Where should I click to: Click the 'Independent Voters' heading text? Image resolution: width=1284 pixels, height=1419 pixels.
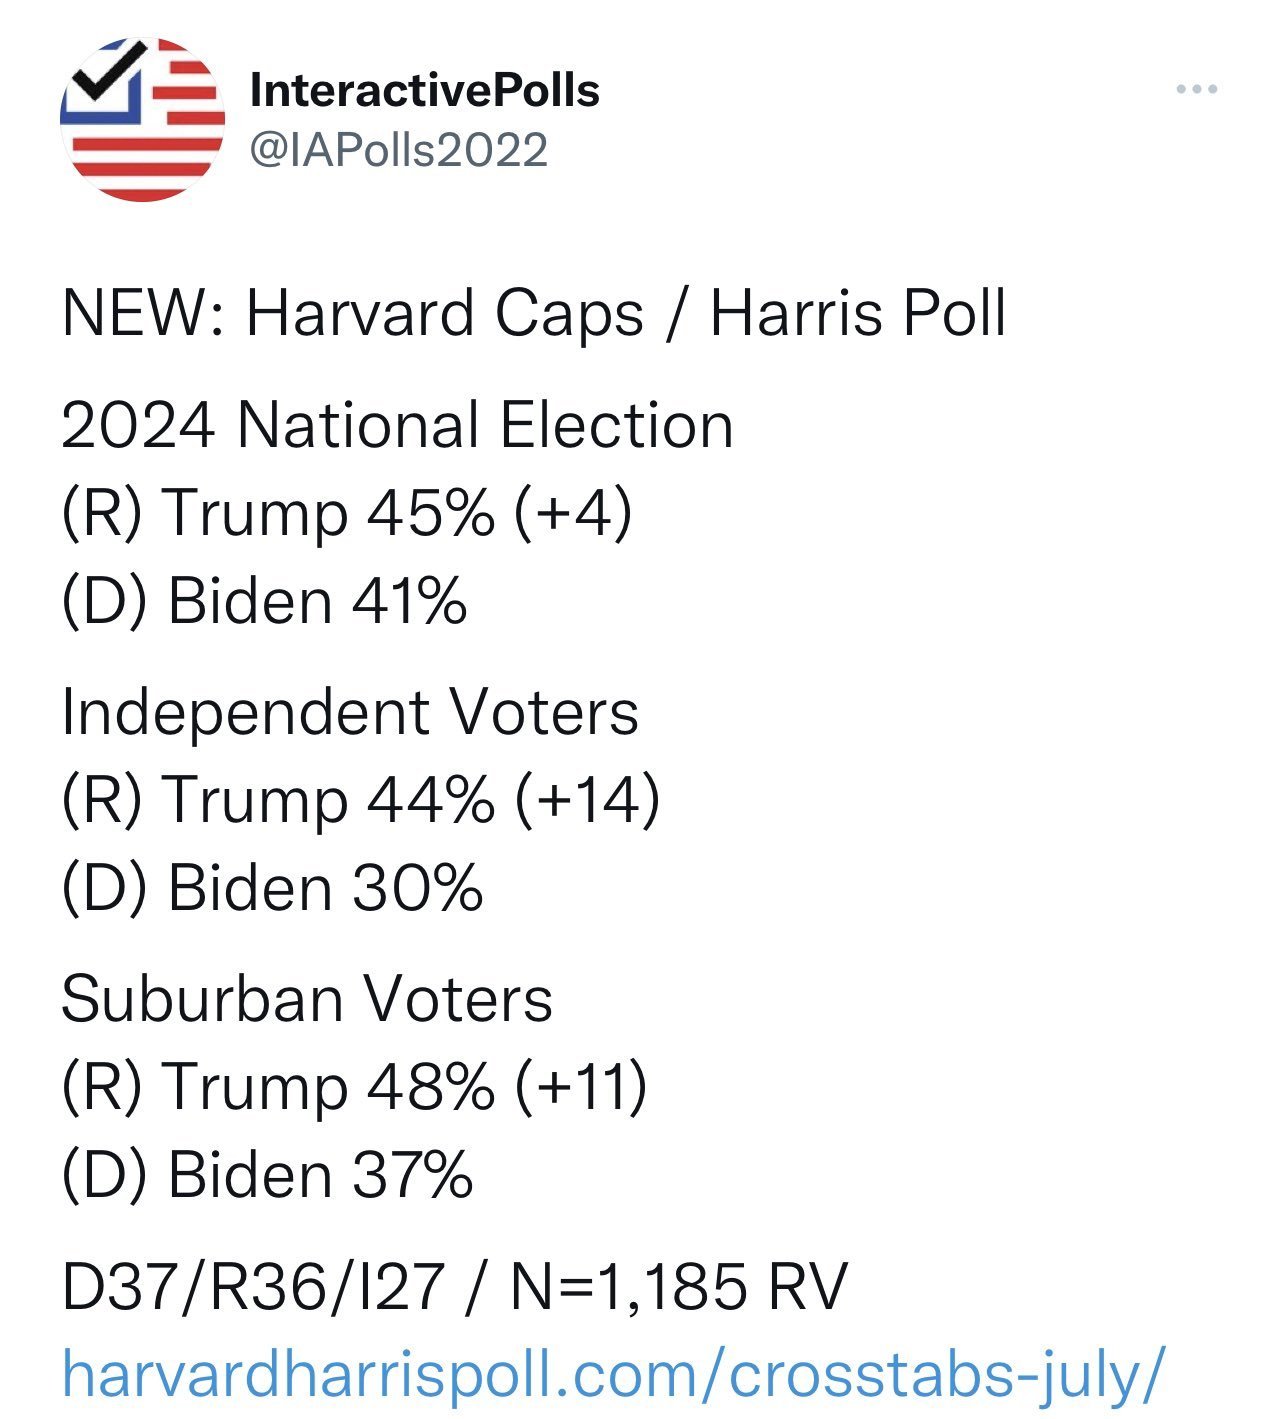[350, 713]
